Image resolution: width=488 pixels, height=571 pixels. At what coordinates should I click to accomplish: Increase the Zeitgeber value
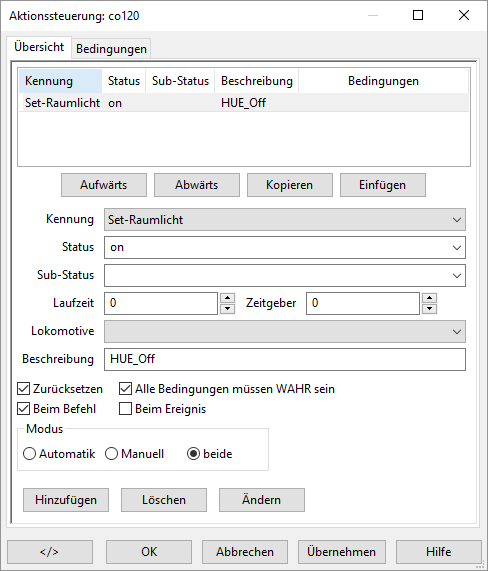pyautogui.click(x=429, y=298)
